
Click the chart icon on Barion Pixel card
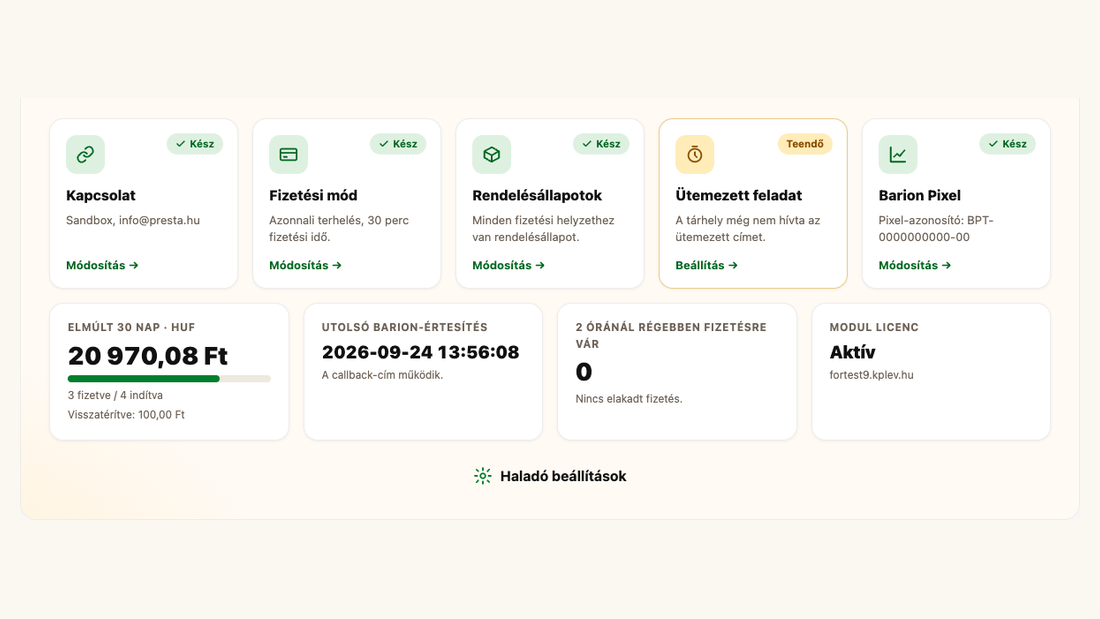[898, 154]
